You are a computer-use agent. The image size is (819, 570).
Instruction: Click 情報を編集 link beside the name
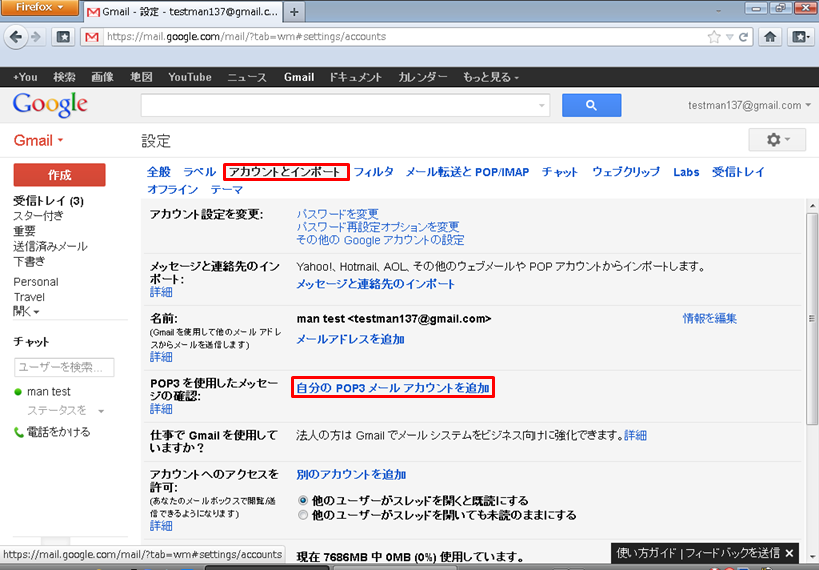pyautogui.click(x=710, y=318)
